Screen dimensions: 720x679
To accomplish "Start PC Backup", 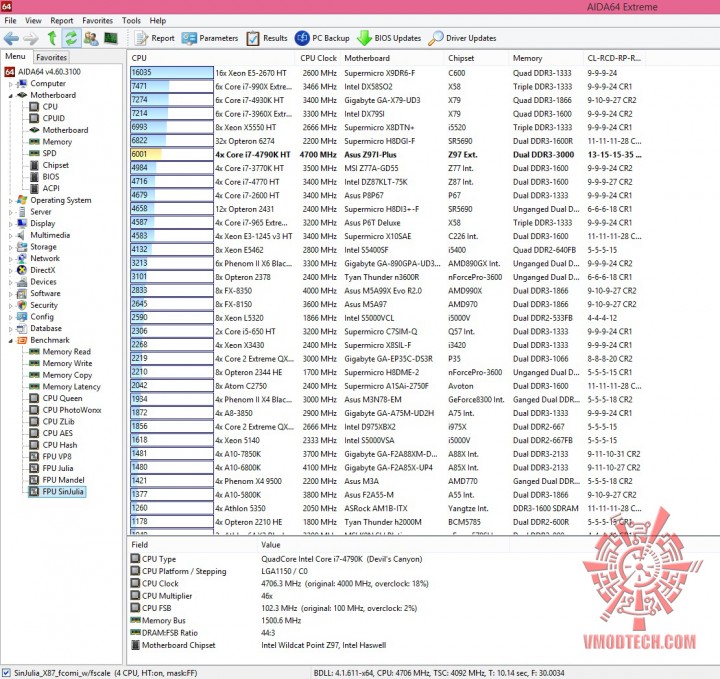I will pos(322,38).
